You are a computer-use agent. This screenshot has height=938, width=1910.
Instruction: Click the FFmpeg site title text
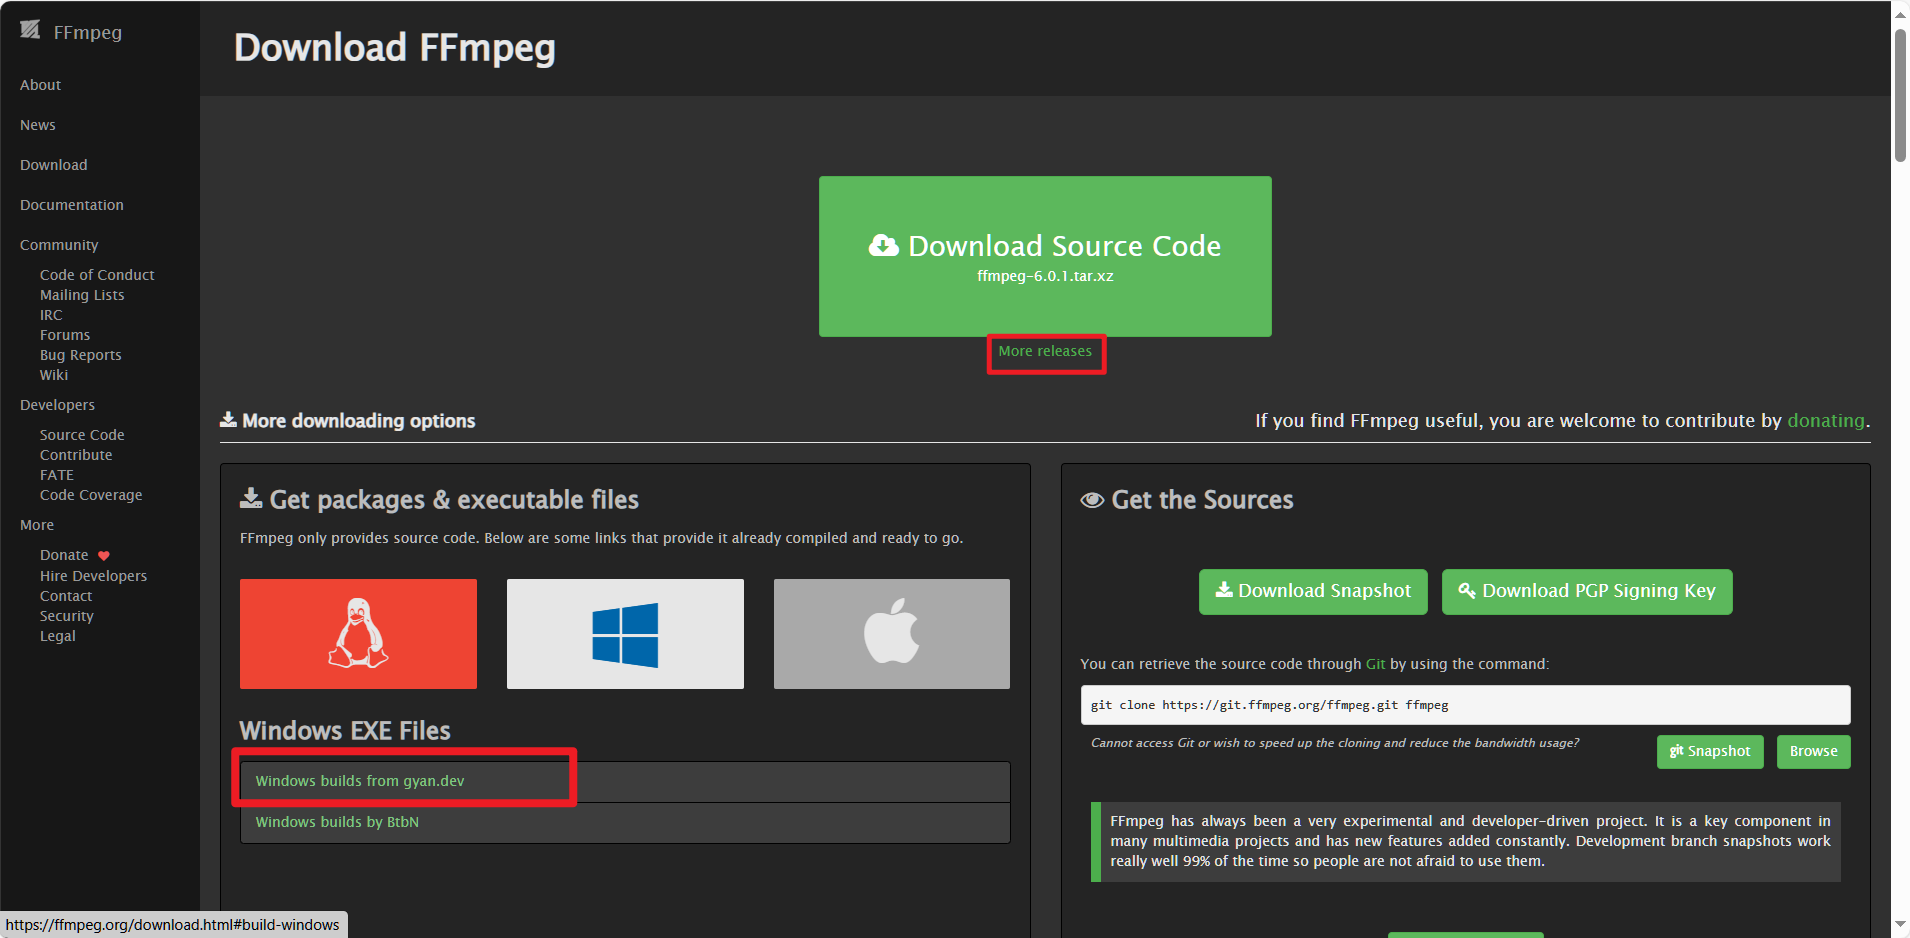coord(88,32)
